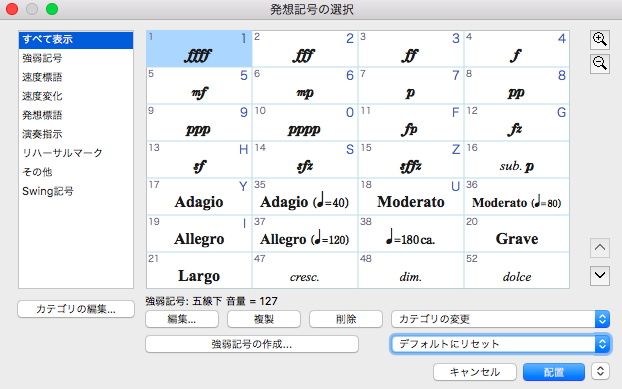Select the sffz dynamic in cell 15

point(411,160)
